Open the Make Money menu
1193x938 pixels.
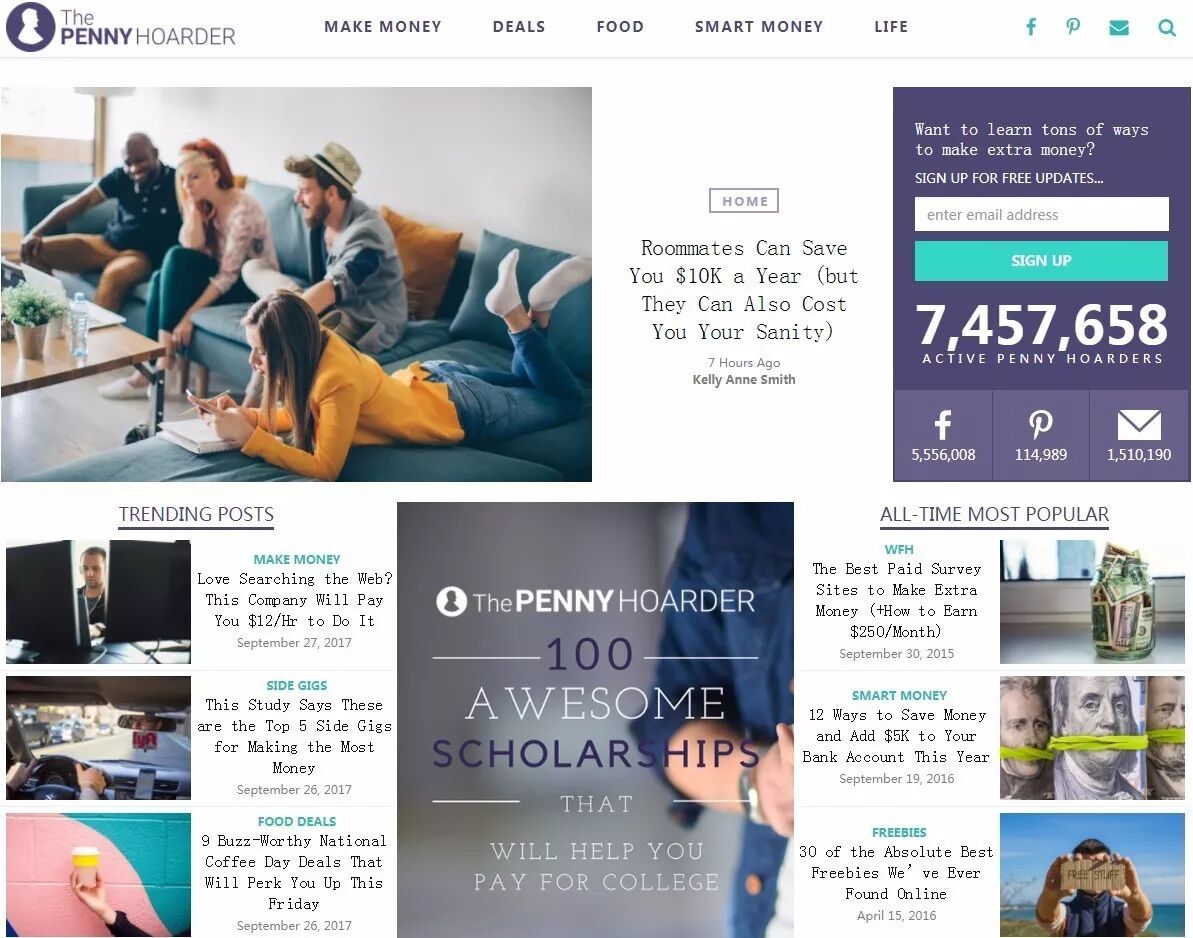pos(383,27)
